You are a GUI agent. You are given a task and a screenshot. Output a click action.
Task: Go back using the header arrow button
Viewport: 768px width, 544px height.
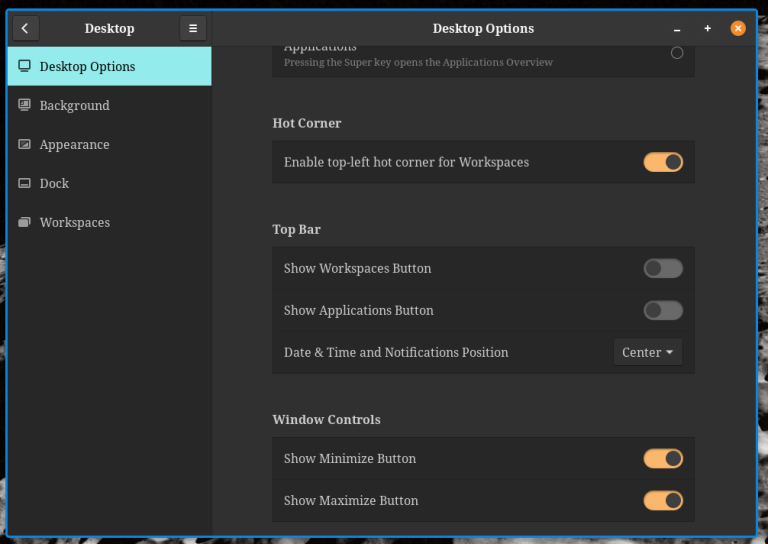(25, 28)
